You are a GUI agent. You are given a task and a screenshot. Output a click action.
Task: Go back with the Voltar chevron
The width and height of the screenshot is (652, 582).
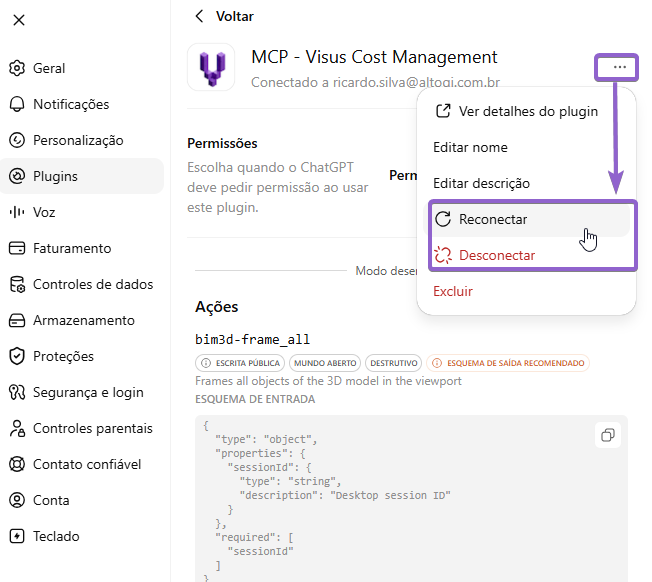coord(200,16)
